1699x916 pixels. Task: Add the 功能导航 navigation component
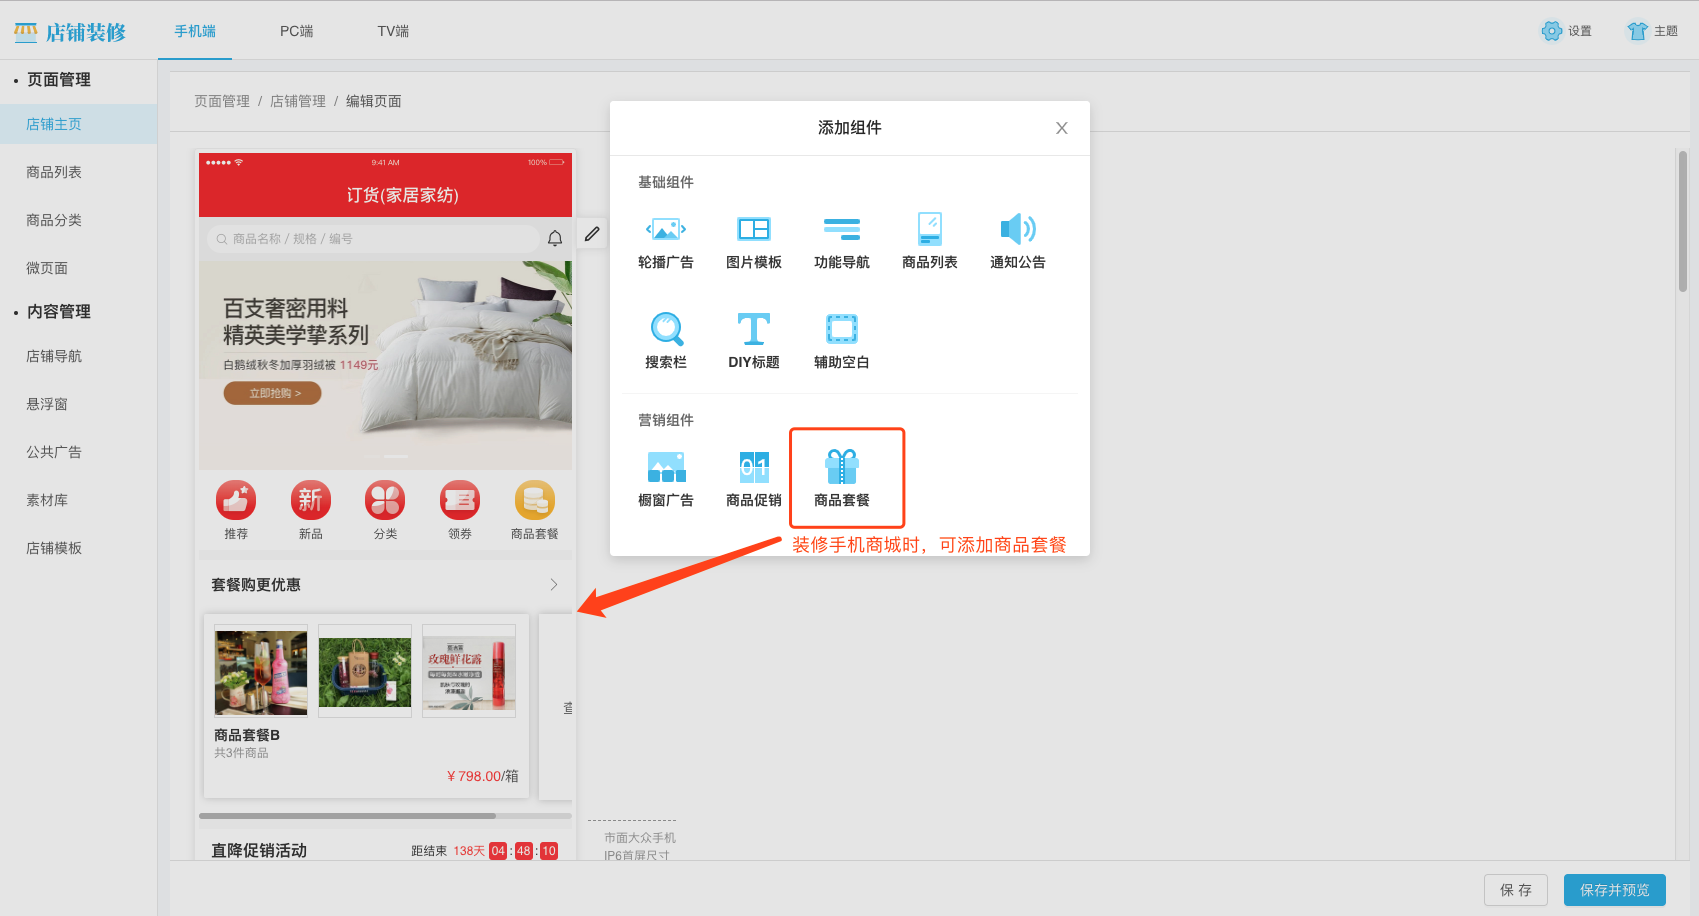(841, 241)
